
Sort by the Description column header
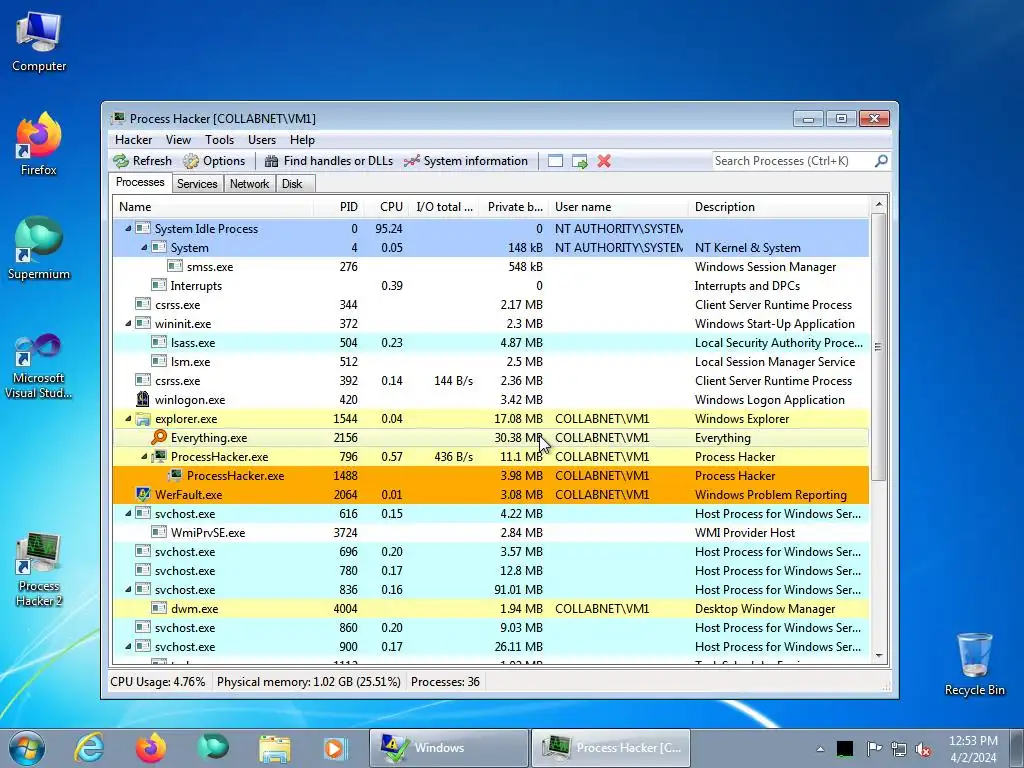point(779,206)
